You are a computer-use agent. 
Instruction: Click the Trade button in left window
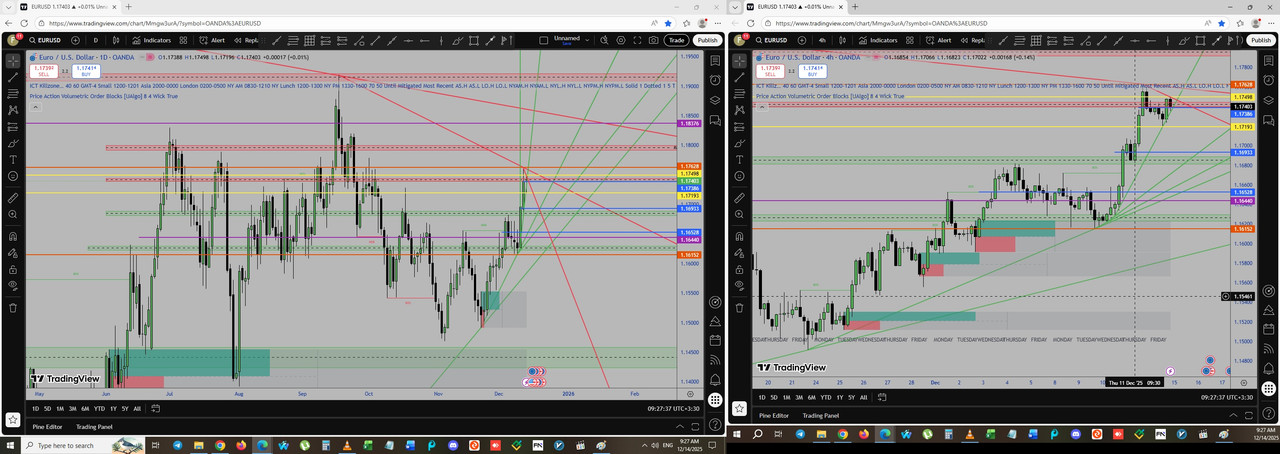pos(676,40)
